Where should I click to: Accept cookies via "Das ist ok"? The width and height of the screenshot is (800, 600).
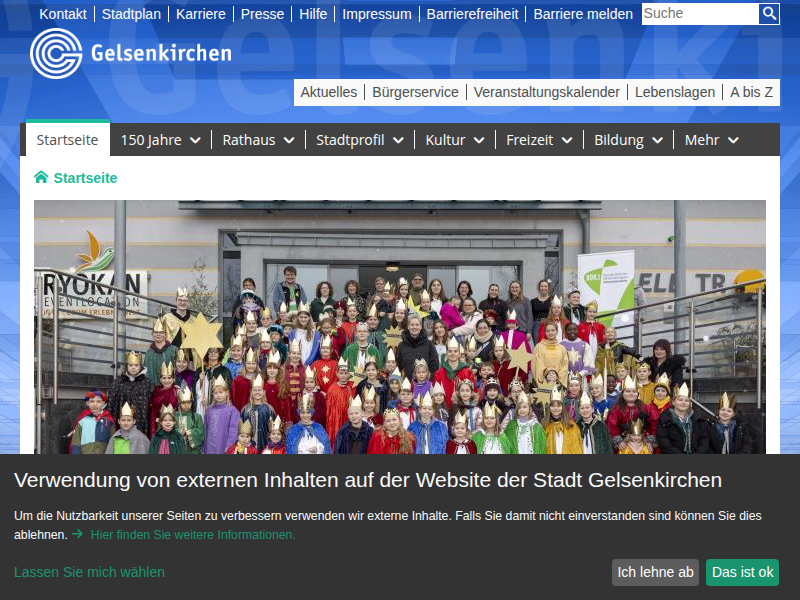(x=742, y=572)
